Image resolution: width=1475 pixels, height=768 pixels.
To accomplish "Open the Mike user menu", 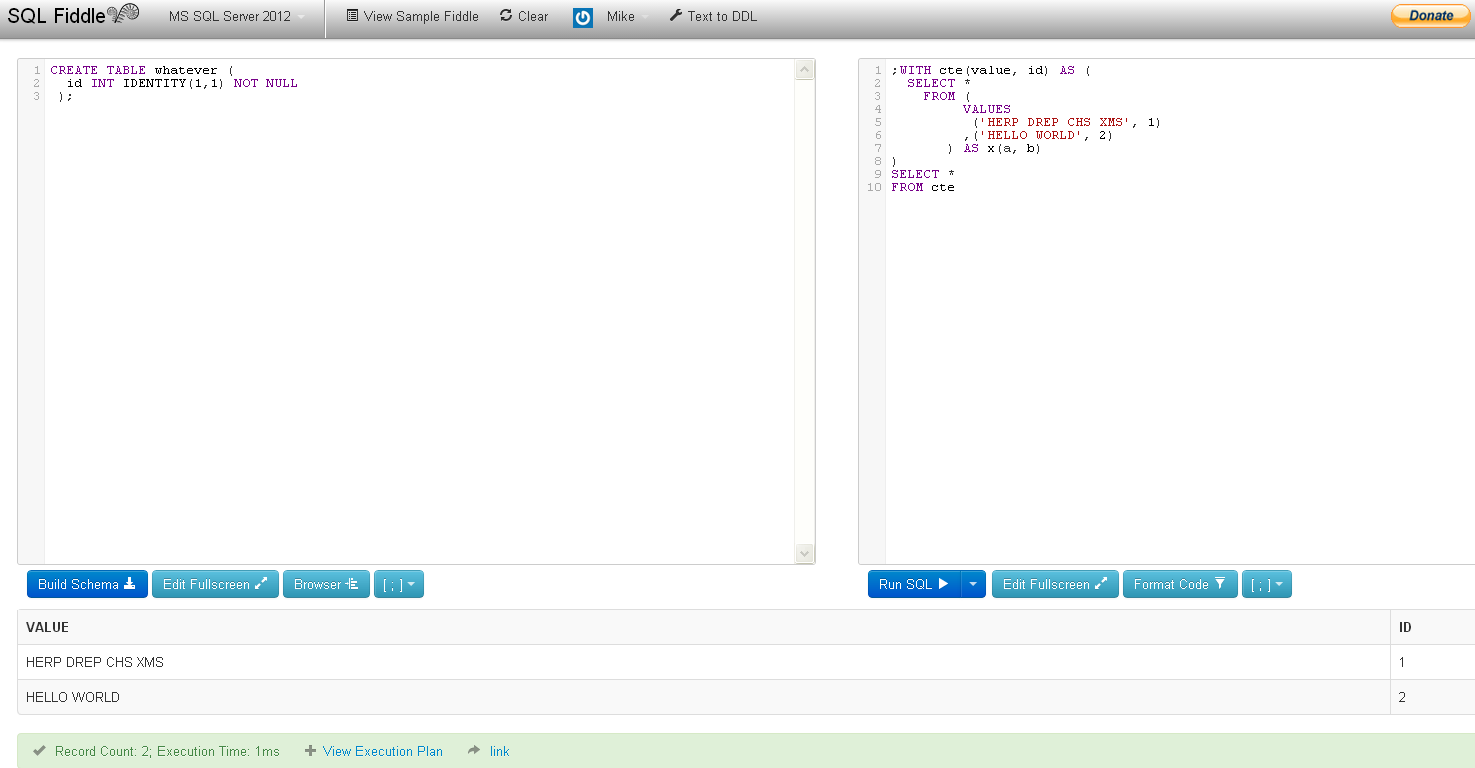I will (627, 16).
